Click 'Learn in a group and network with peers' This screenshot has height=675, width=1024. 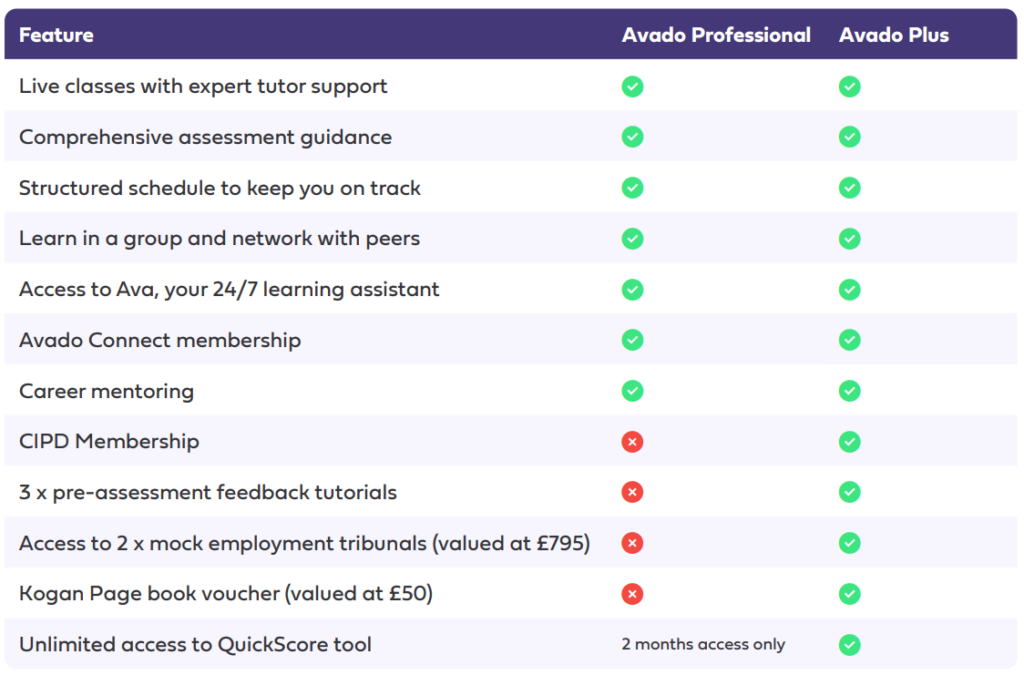[x=219, y=239]
